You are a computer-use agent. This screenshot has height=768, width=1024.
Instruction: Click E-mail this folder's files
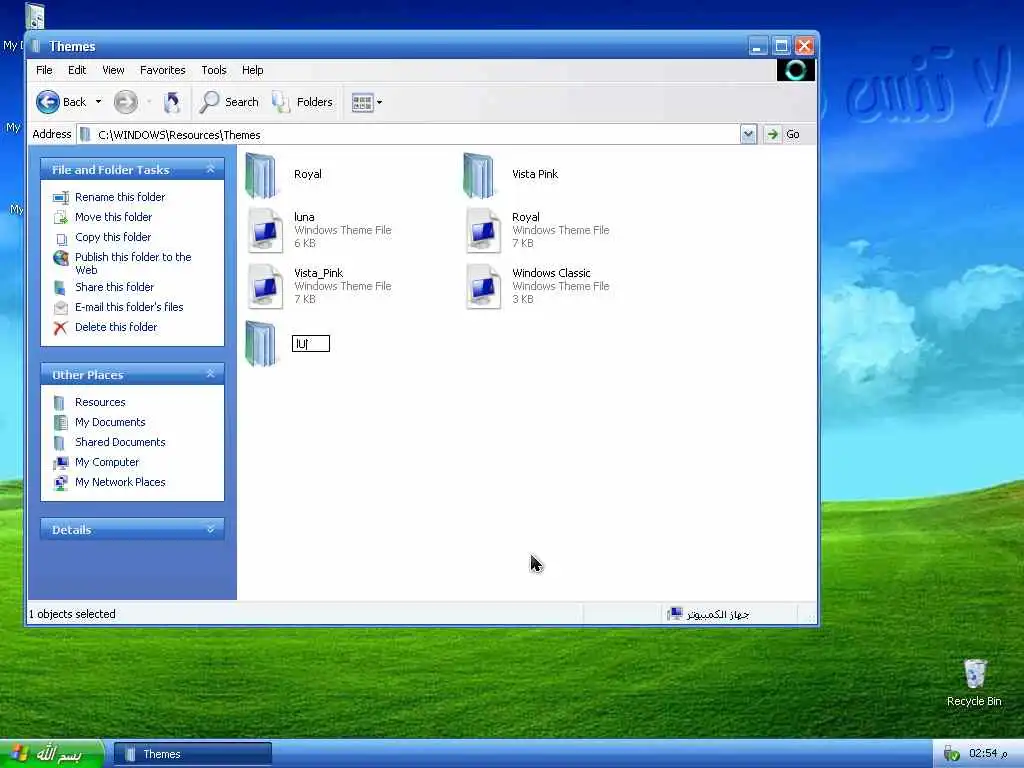(x=129, y=307)
